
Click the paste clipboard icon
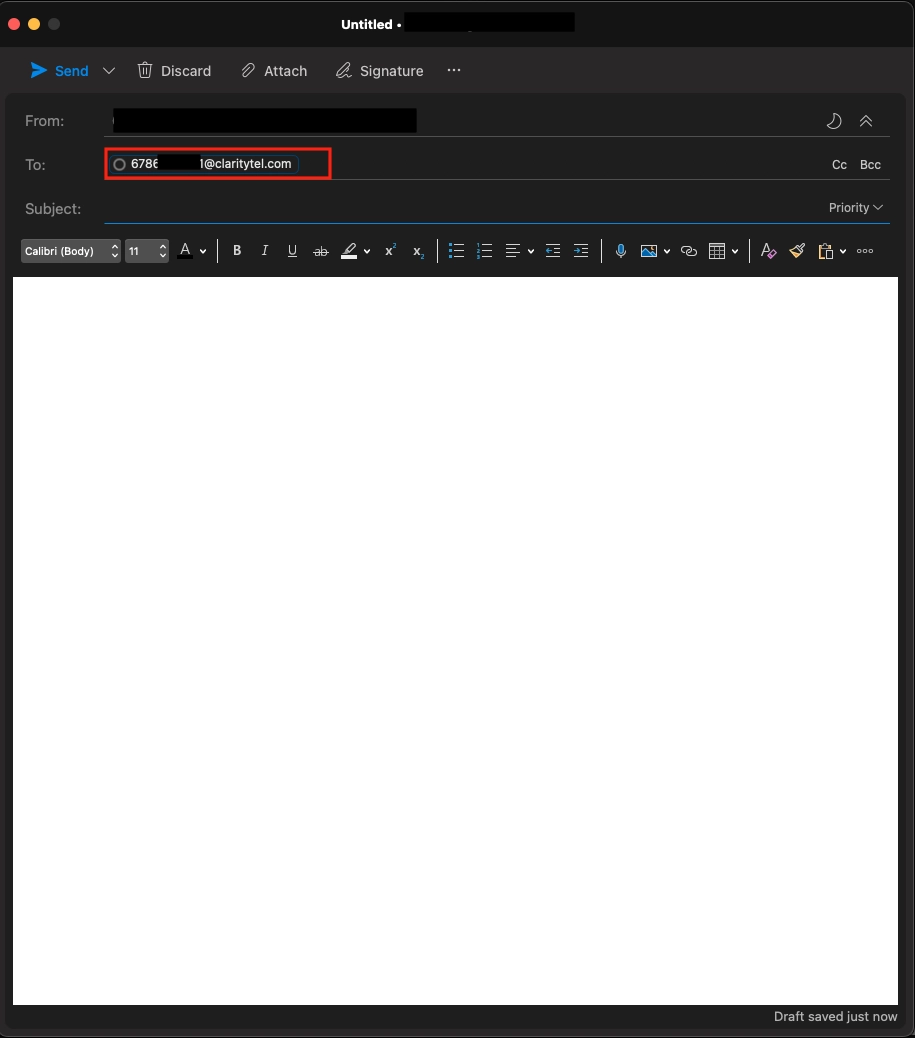[x=825, y=251]
